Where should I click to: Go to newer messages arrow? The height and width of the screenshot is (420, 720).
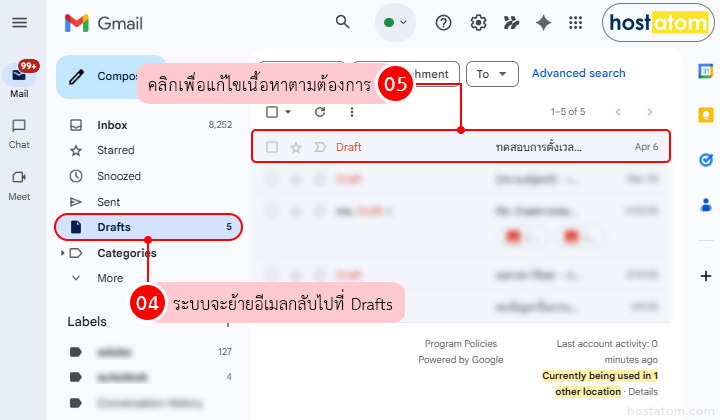(618, 112)
